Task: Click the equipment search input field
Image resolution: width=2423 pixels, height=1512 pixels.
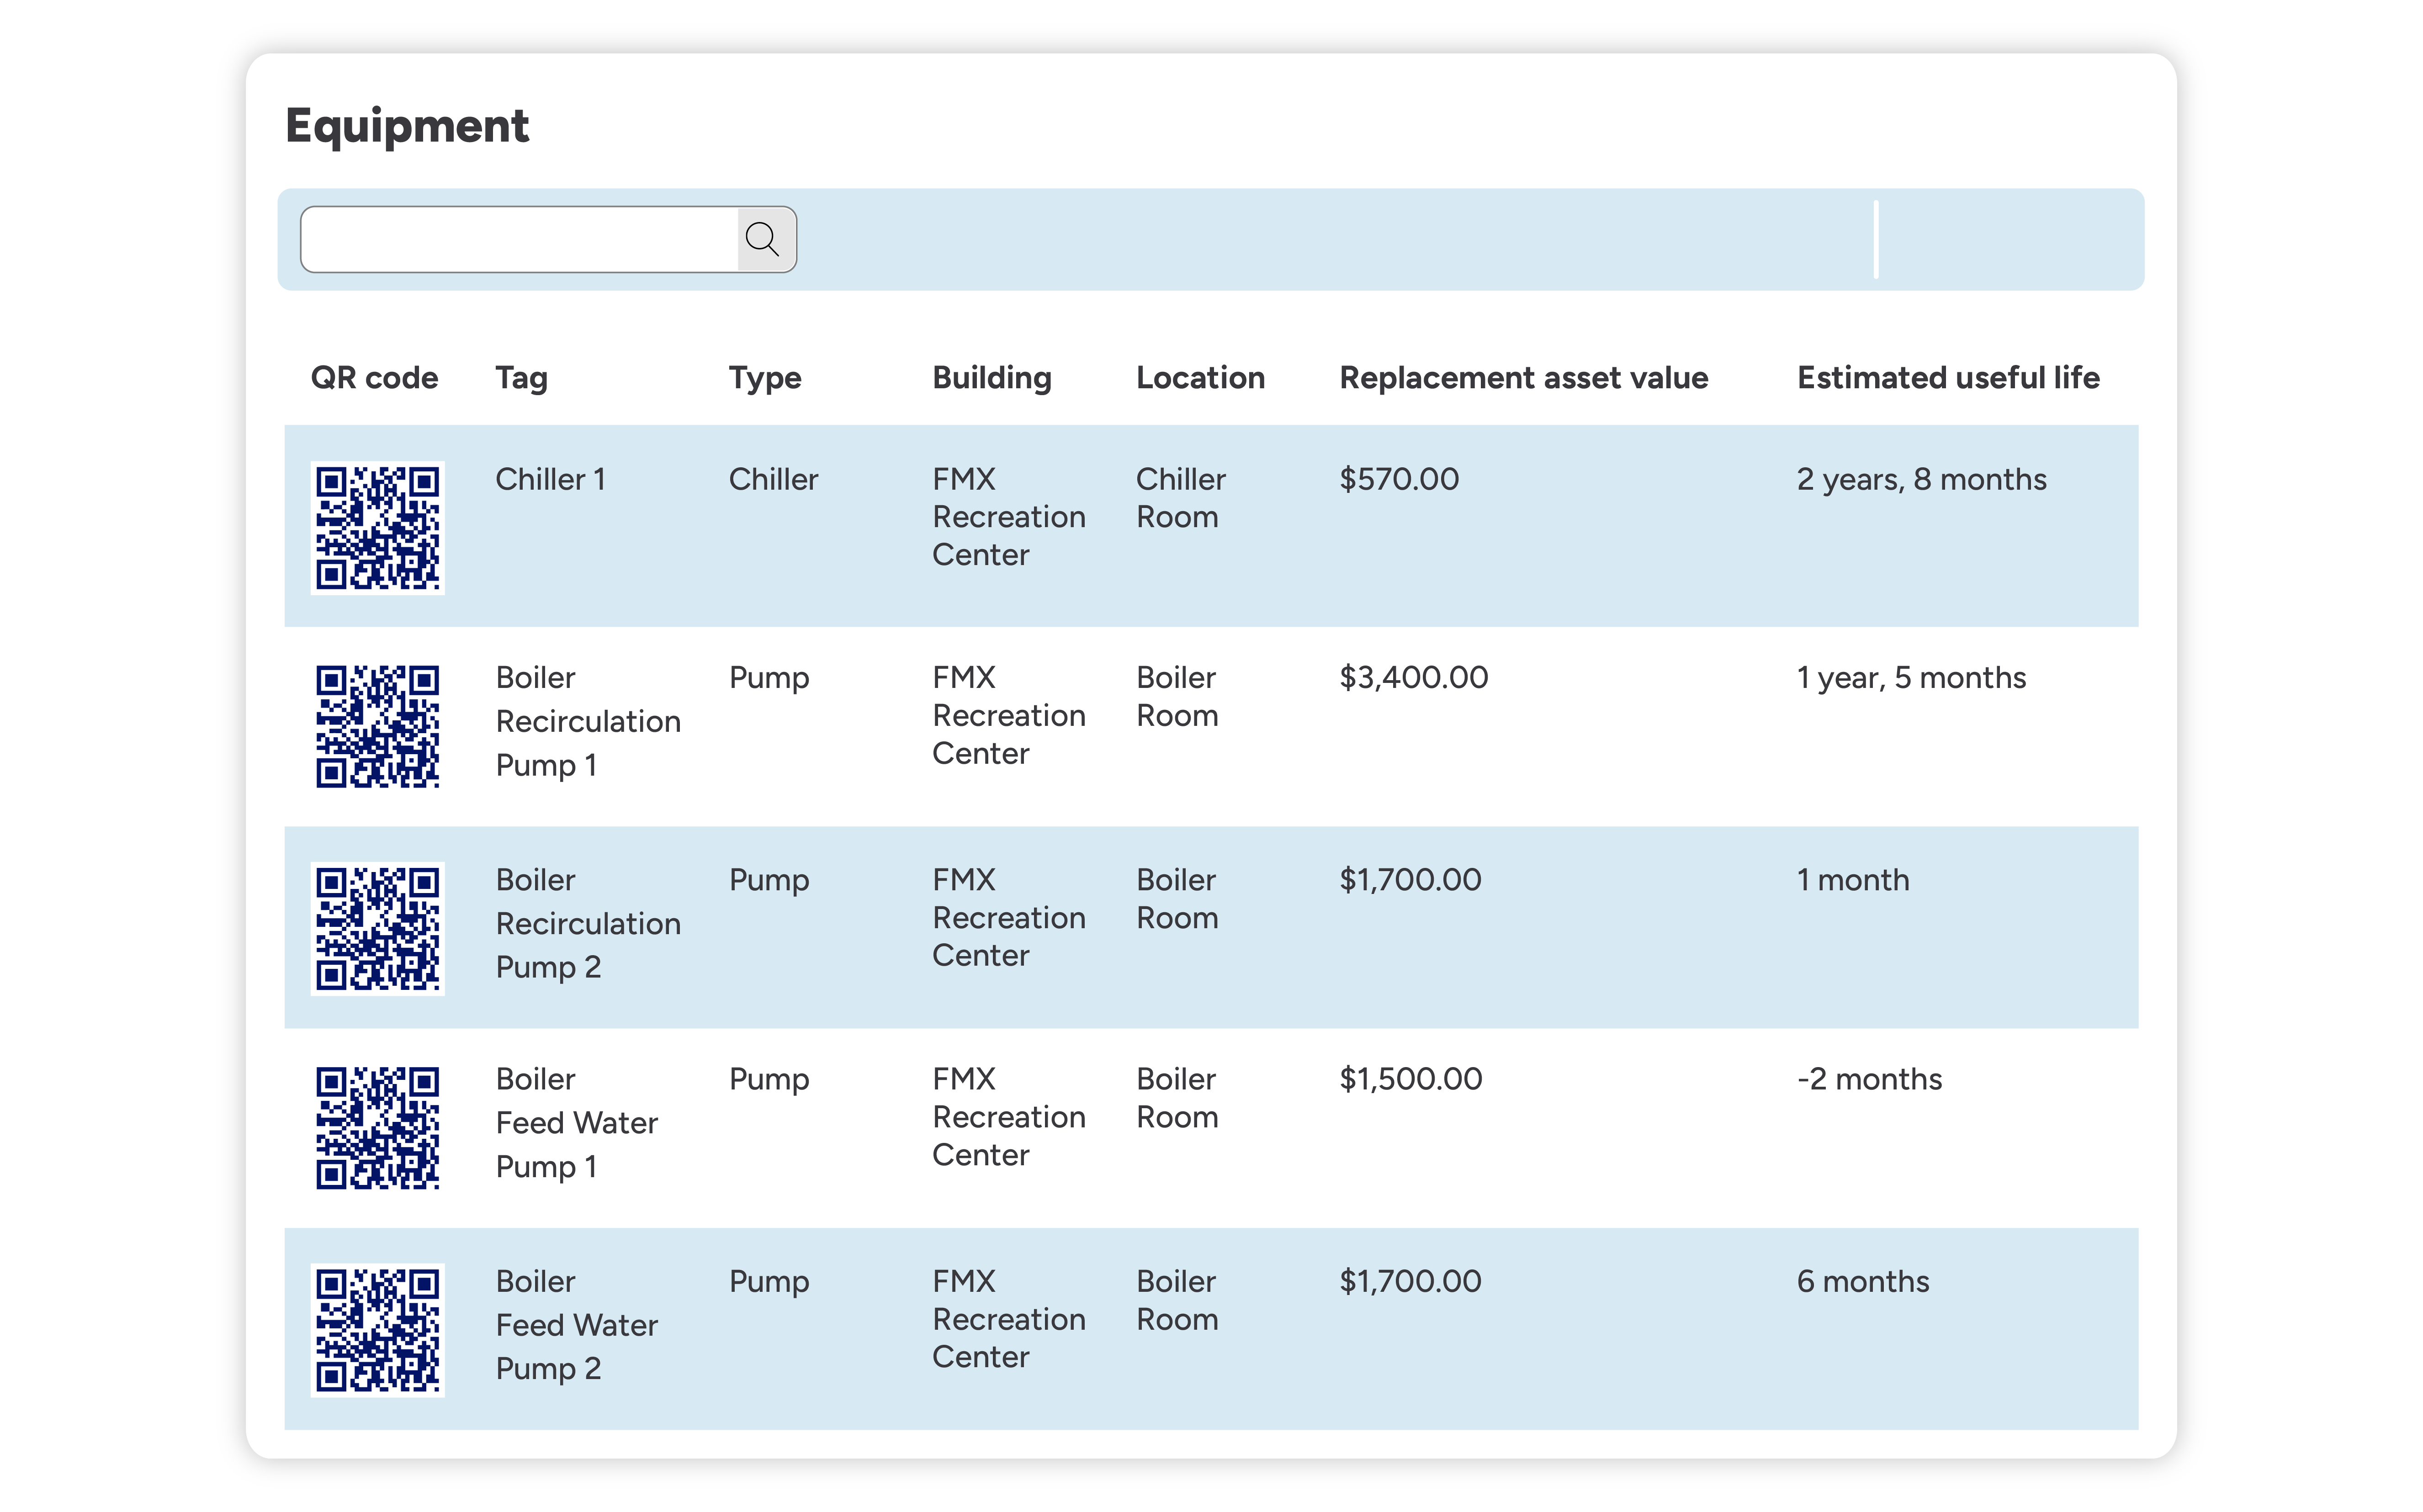Action: [519, 239]
